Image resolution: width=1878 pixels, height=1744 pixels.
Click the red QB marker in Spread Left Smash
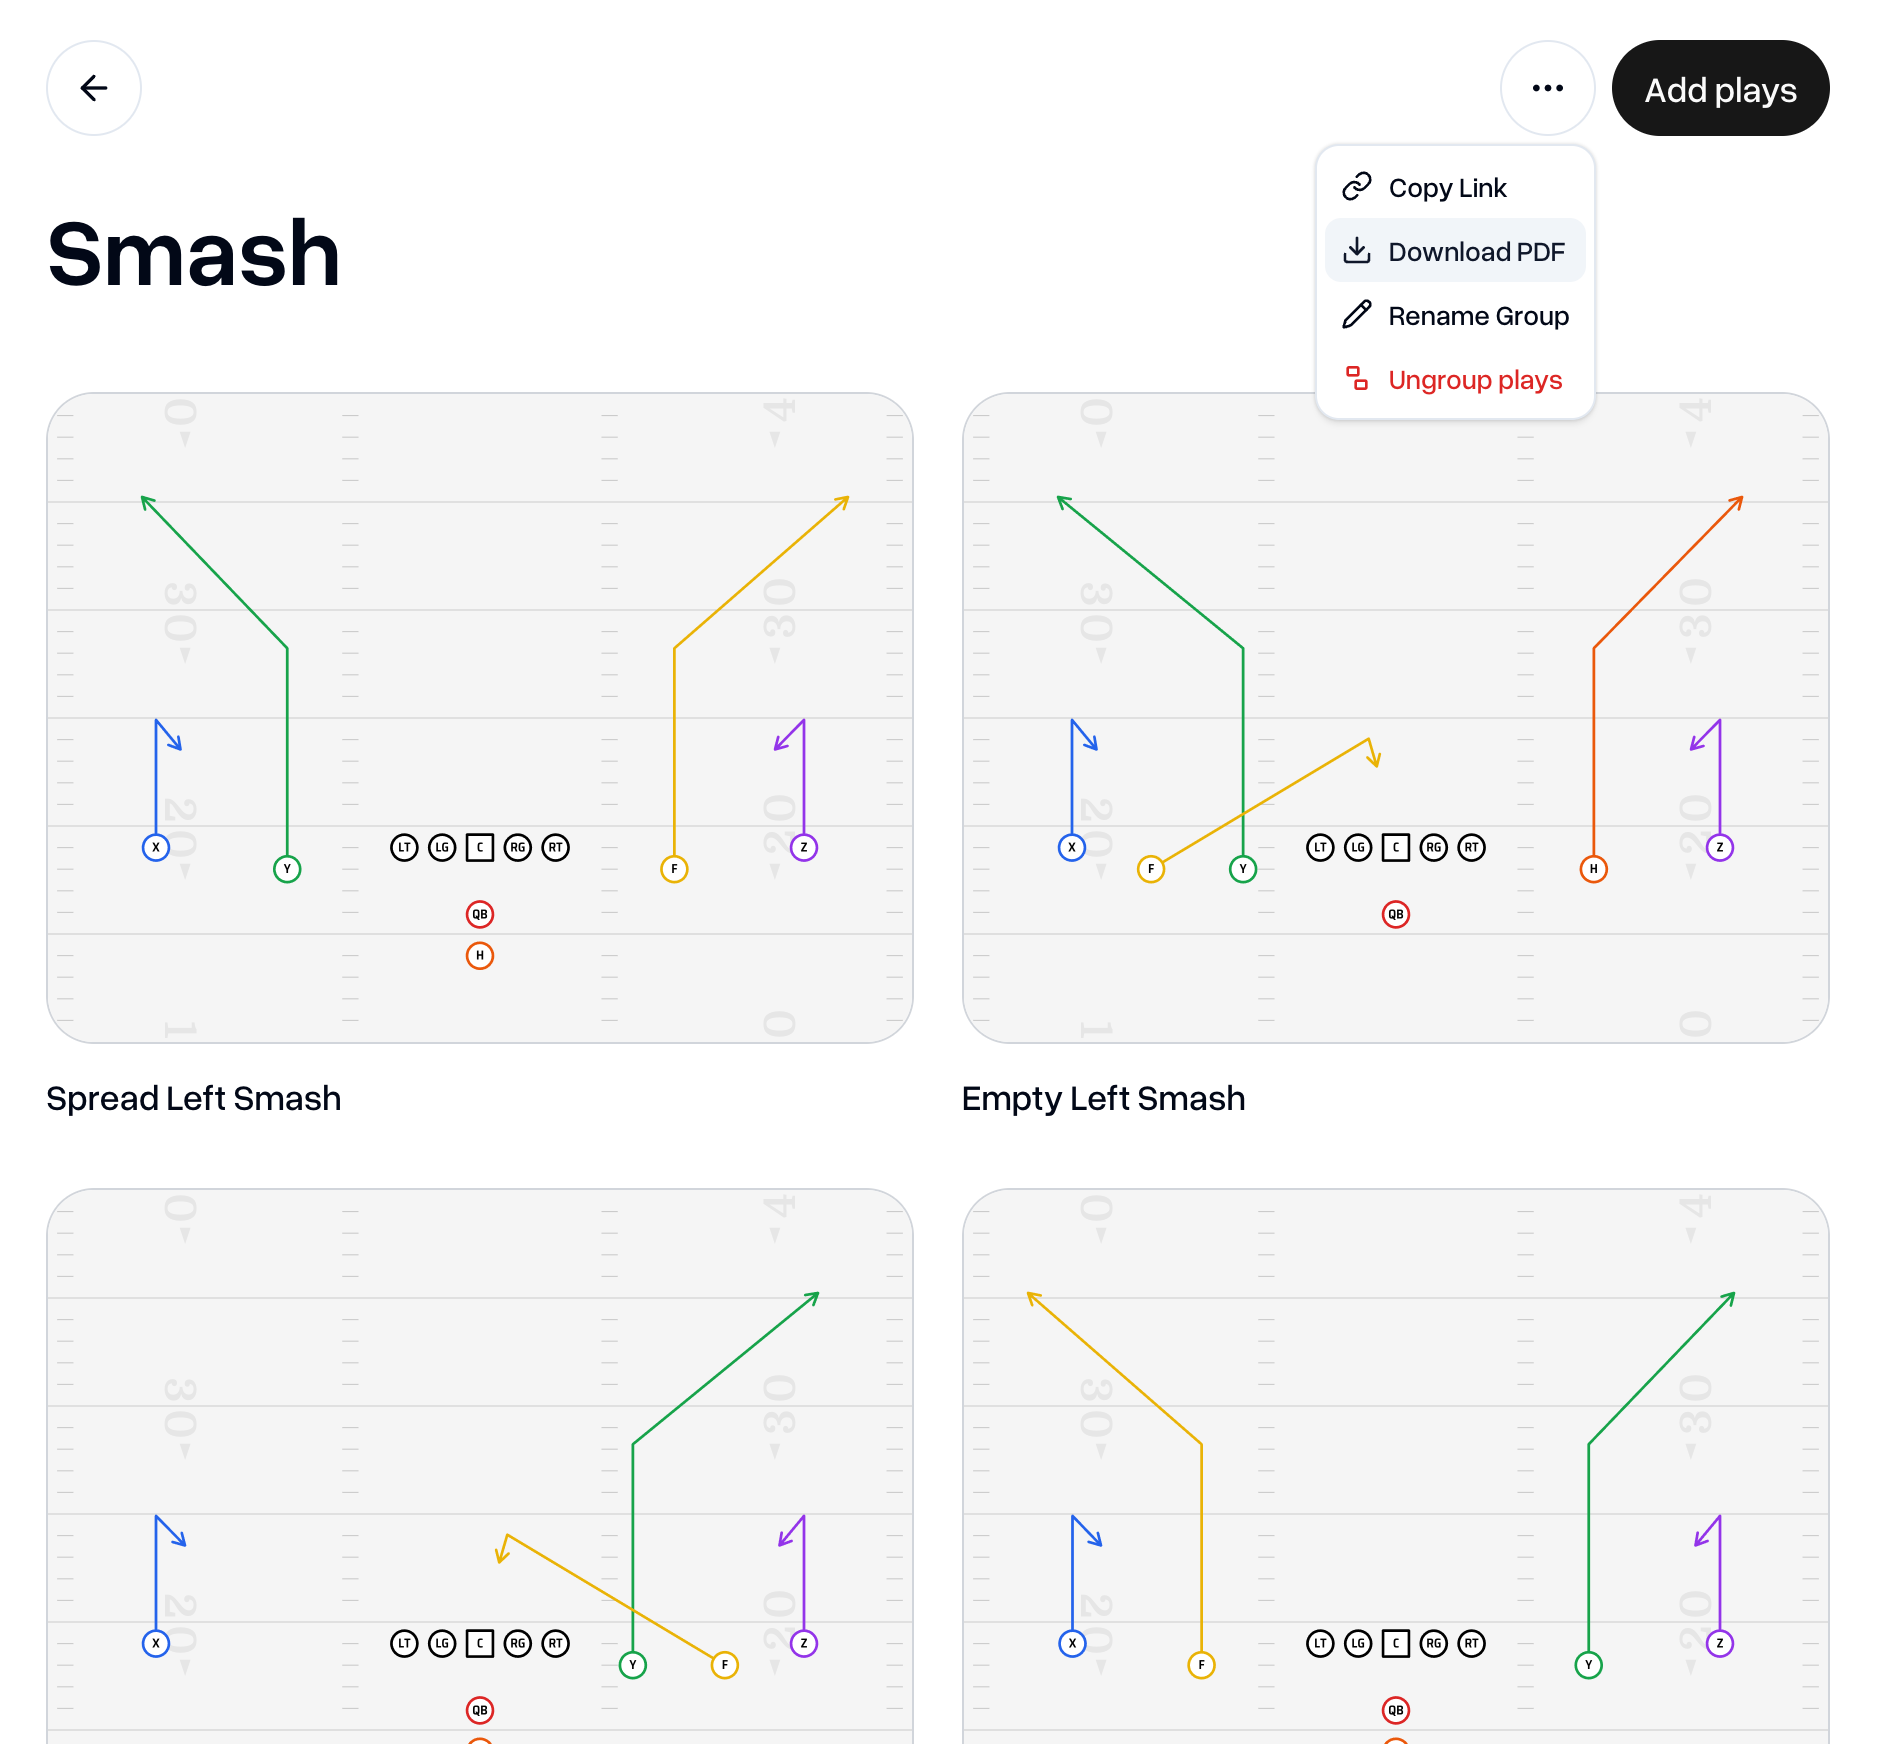pyautogui.click(x=480, y=914)
